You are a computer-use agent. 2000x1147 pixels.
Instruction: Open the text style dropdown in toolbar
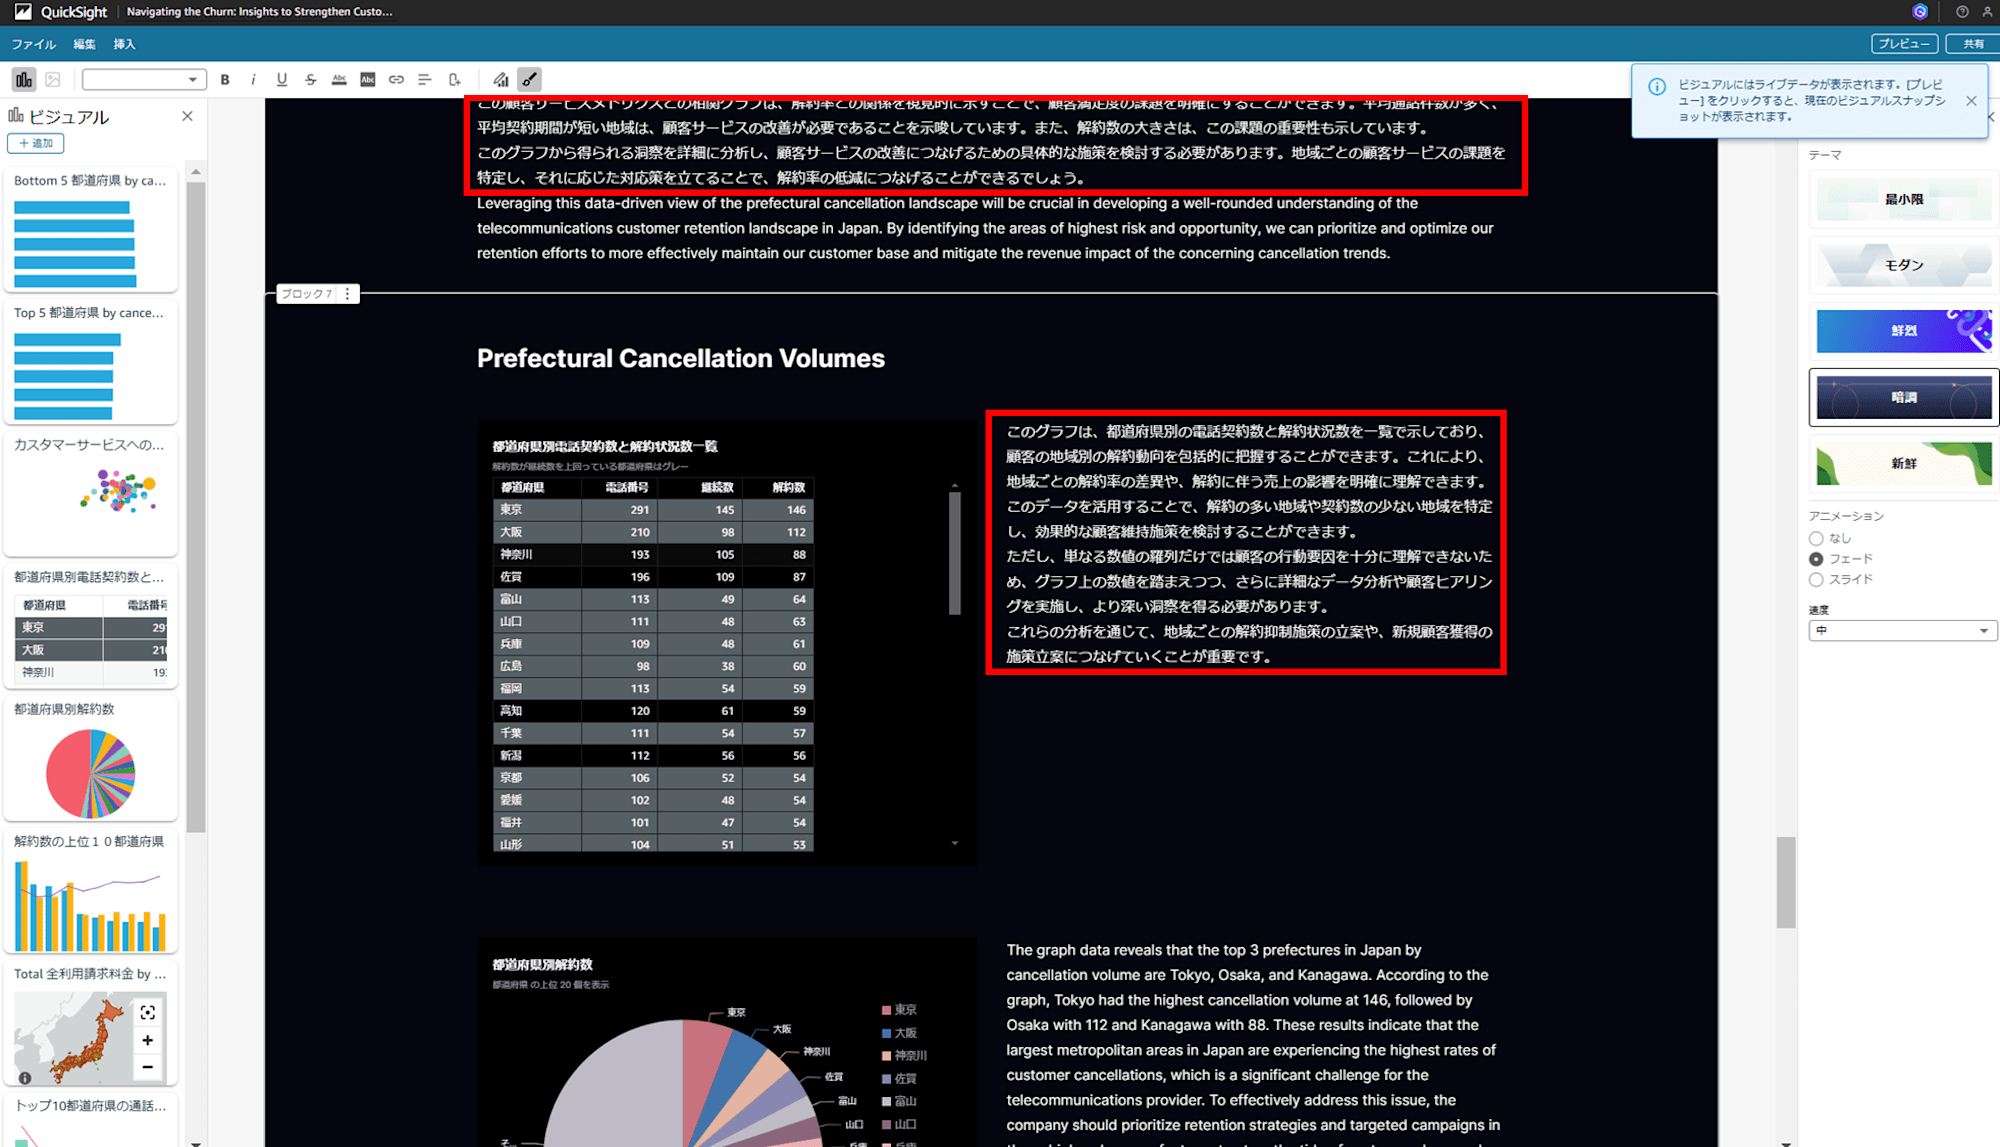point(144,79)
